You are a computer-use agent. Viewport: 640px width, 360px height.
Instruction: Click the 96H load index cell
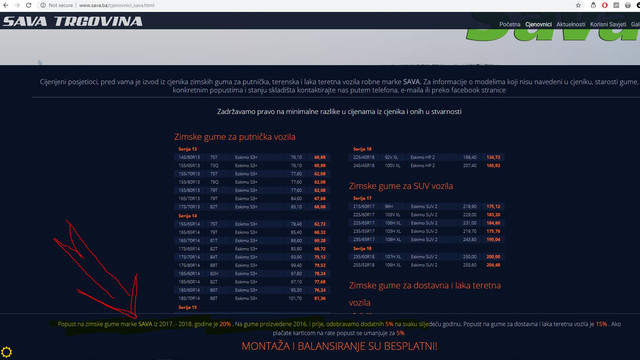pos(389,207)
